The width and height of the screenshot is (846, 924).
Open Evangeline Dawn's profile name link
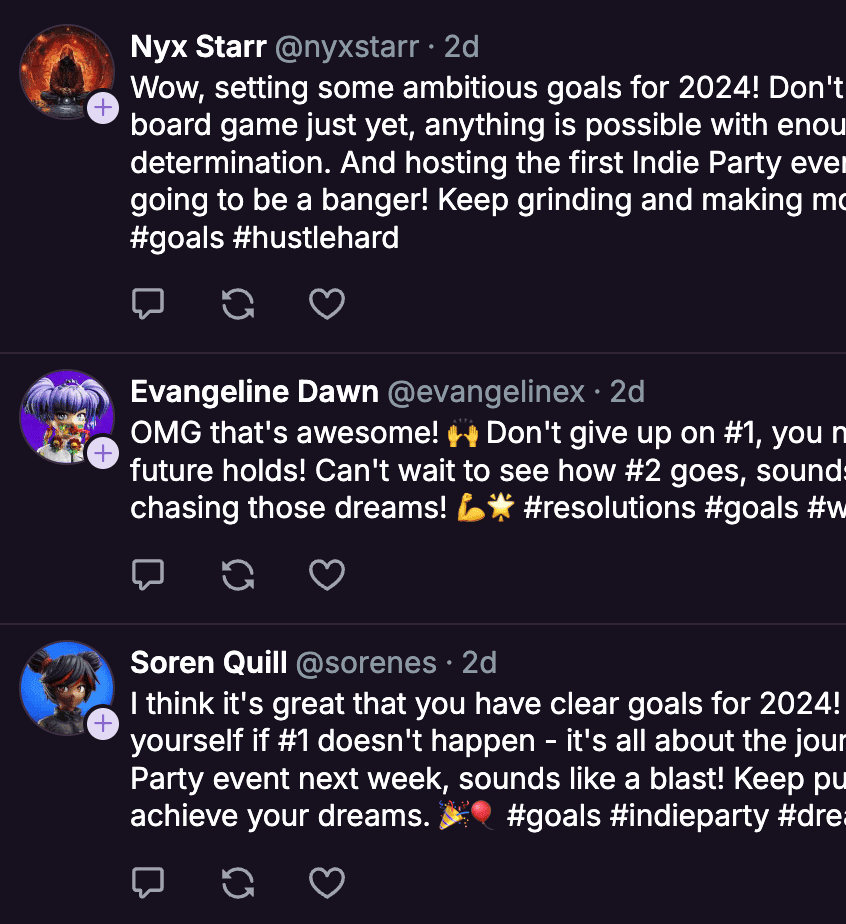[254, 392]
